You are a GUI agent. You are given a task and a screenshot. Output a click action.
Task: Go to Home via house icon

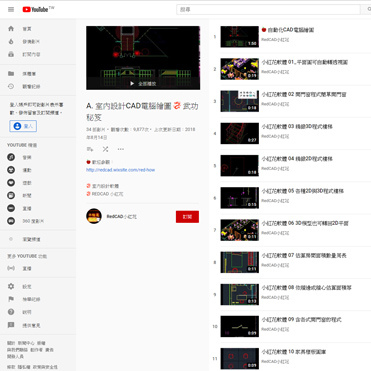pyautogui.click(x=11, y=29)
